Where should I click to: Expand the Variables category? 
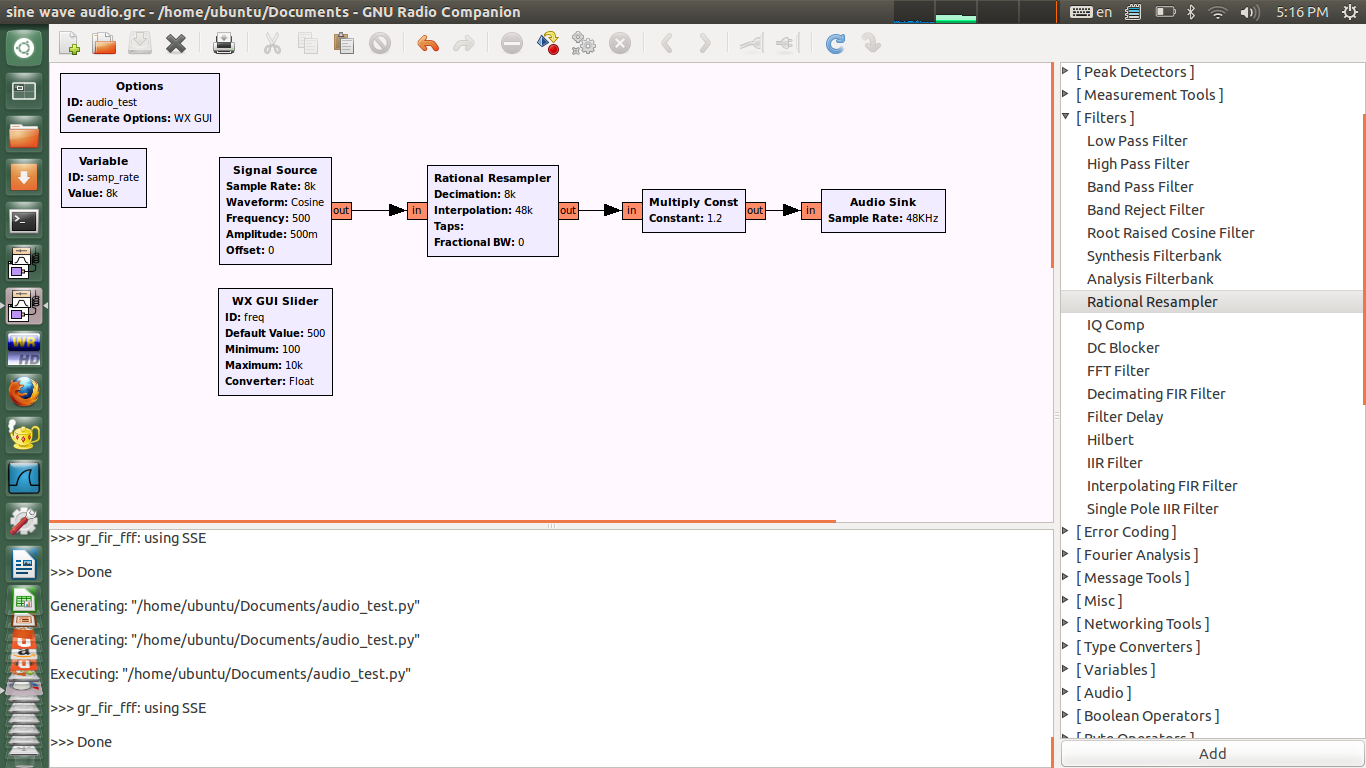(x=1066, y=669)
